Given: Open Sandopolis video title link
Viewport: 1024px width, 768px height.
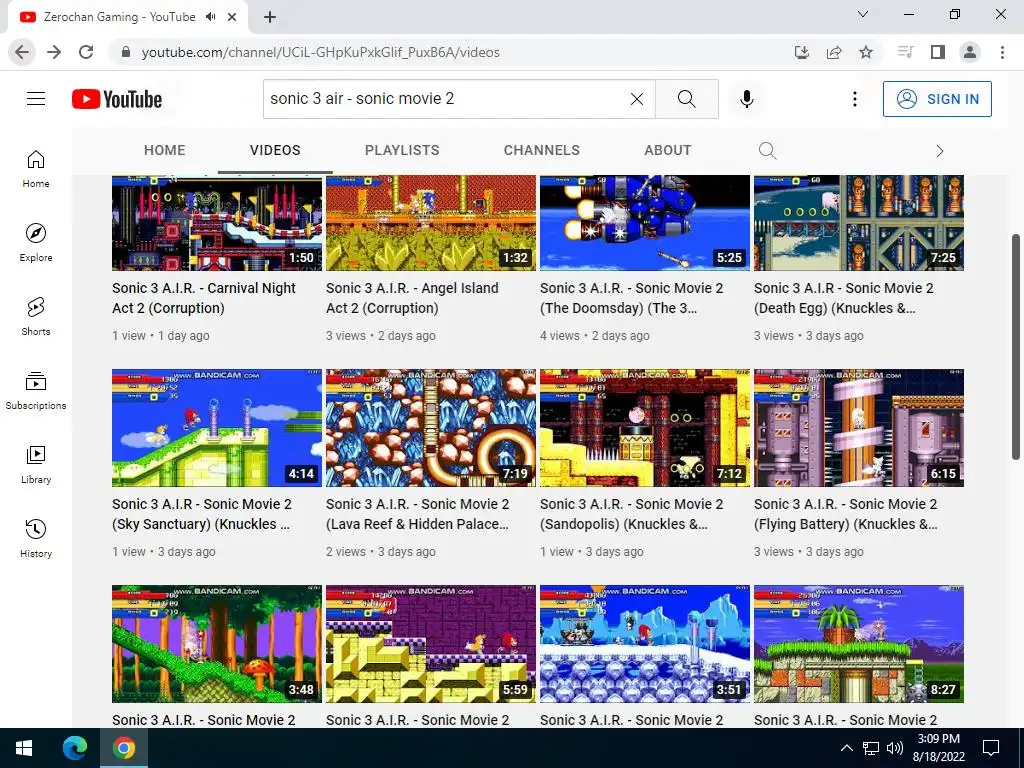Looking at the screenshot, I should pos(632,514).
